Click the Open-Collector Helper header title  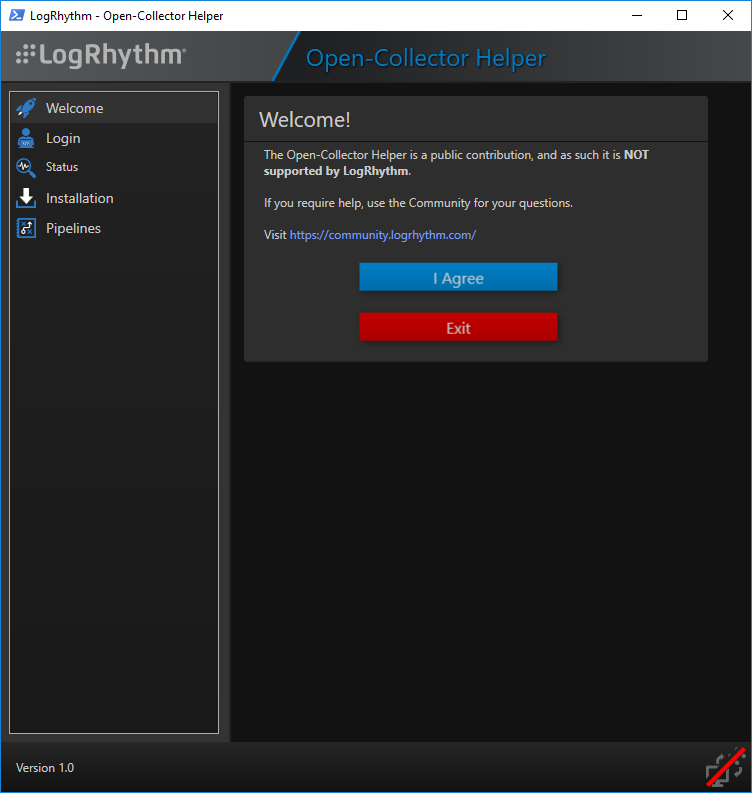(426, 58)
